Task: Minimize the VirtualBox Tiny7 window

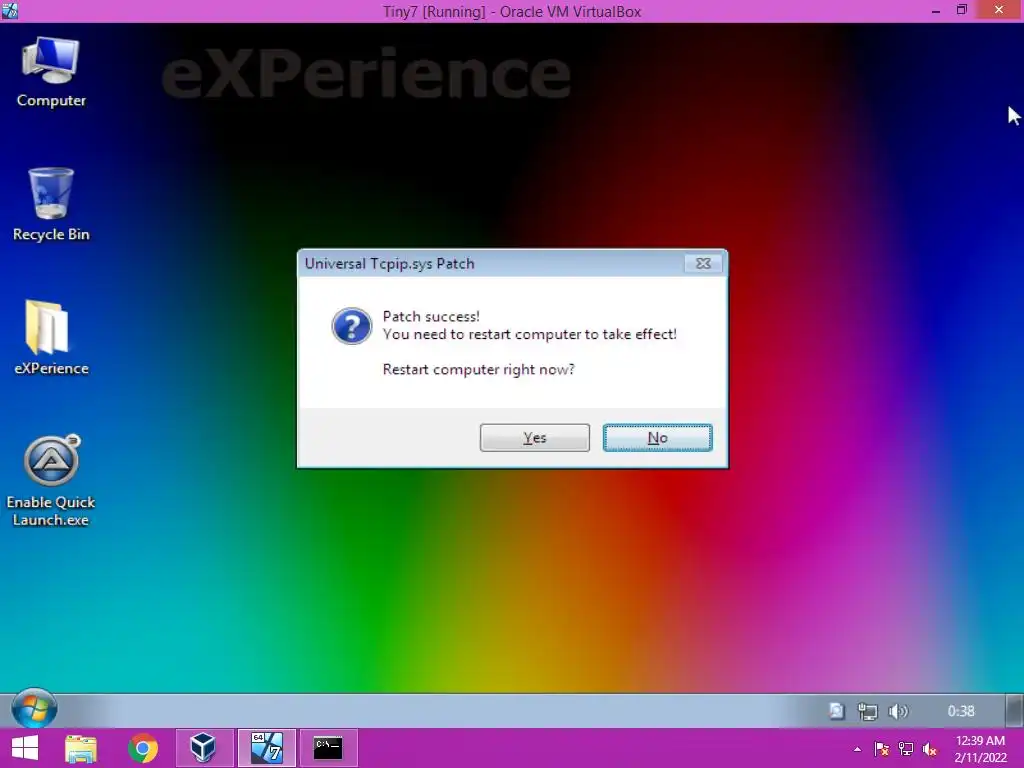Action: pos(936,11)
